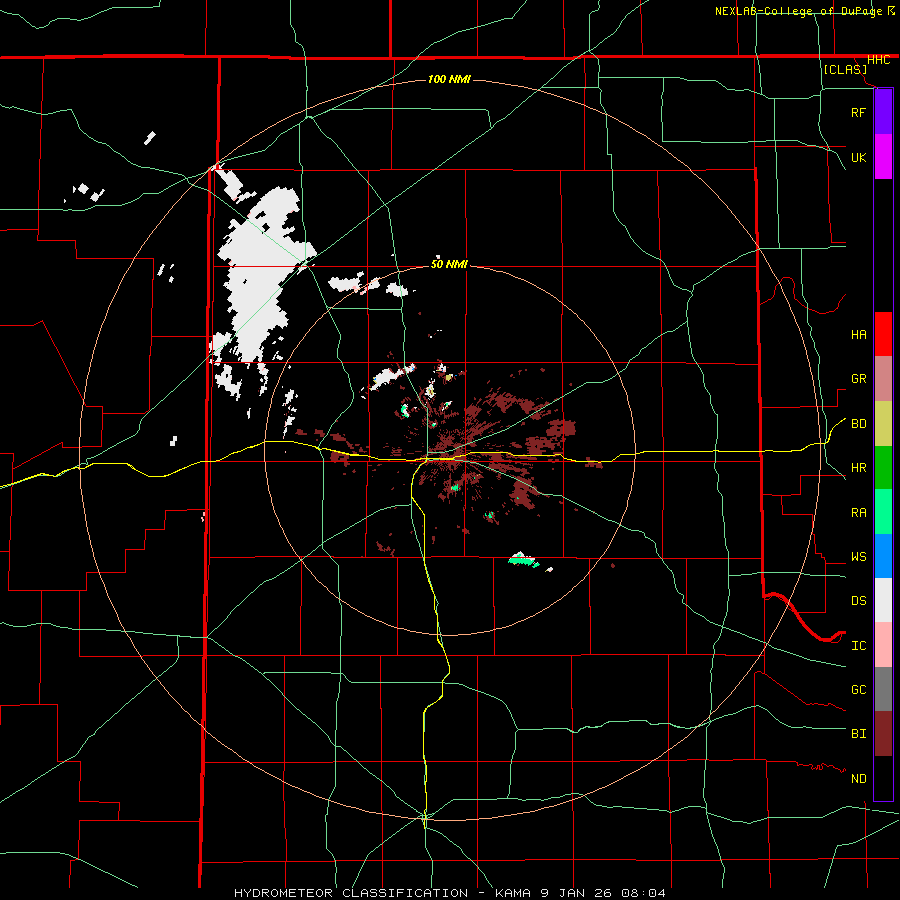The image size is (900, 900).
Task: Click the WS legend label
Action: [858, 557]
